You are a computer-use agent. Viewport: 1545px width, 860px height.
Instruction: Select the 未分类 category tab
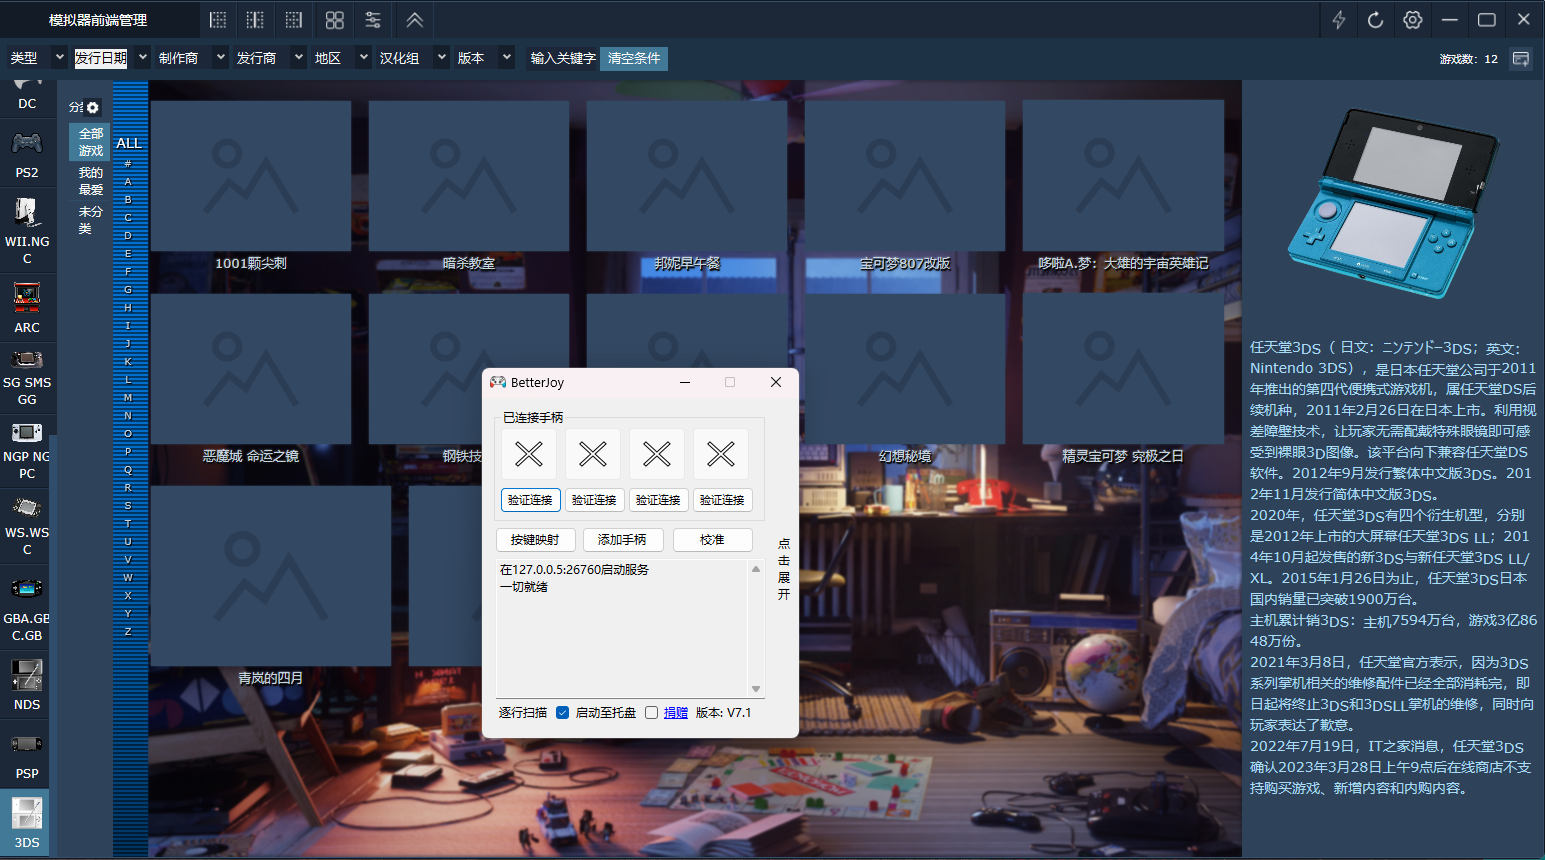pos(91,220)
